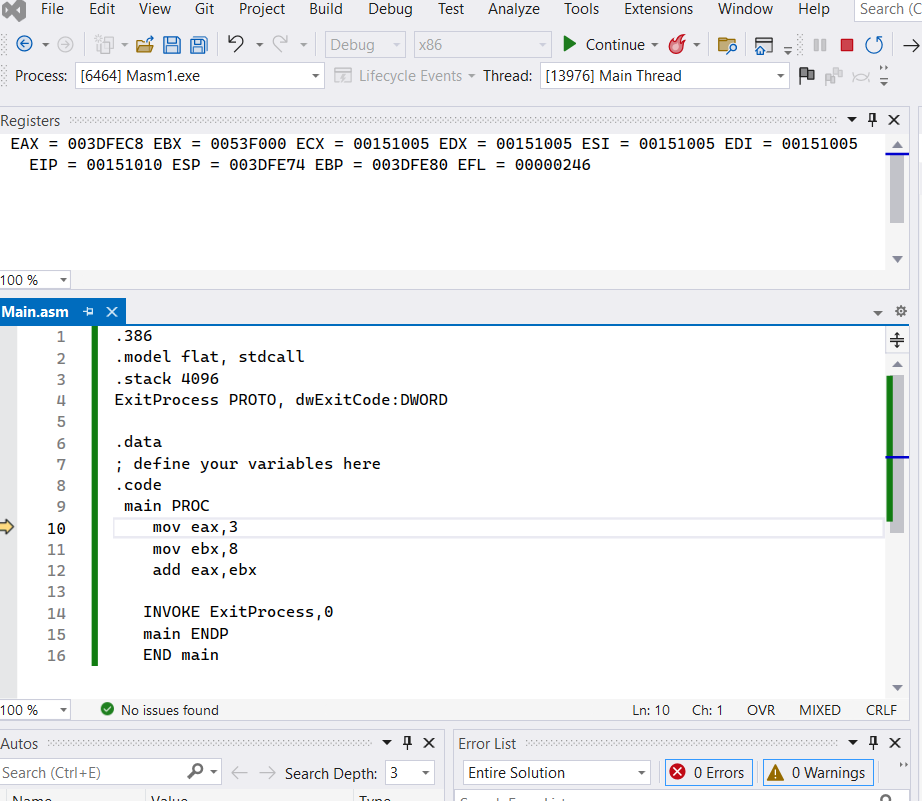Close the Registers panel
The width and height of the screenshot is (922, 801).
(894, 120)
